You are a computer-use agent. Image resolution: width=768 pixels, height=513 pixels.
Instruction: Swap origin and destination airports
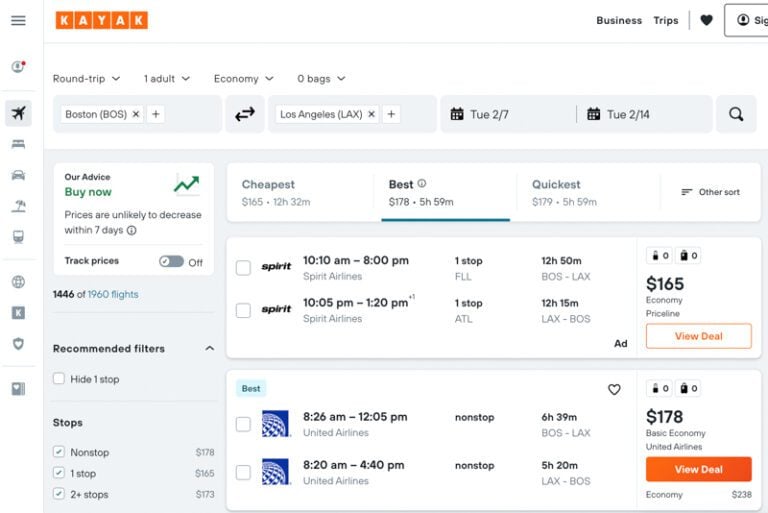pyautogui.click(x=245, y=114)
